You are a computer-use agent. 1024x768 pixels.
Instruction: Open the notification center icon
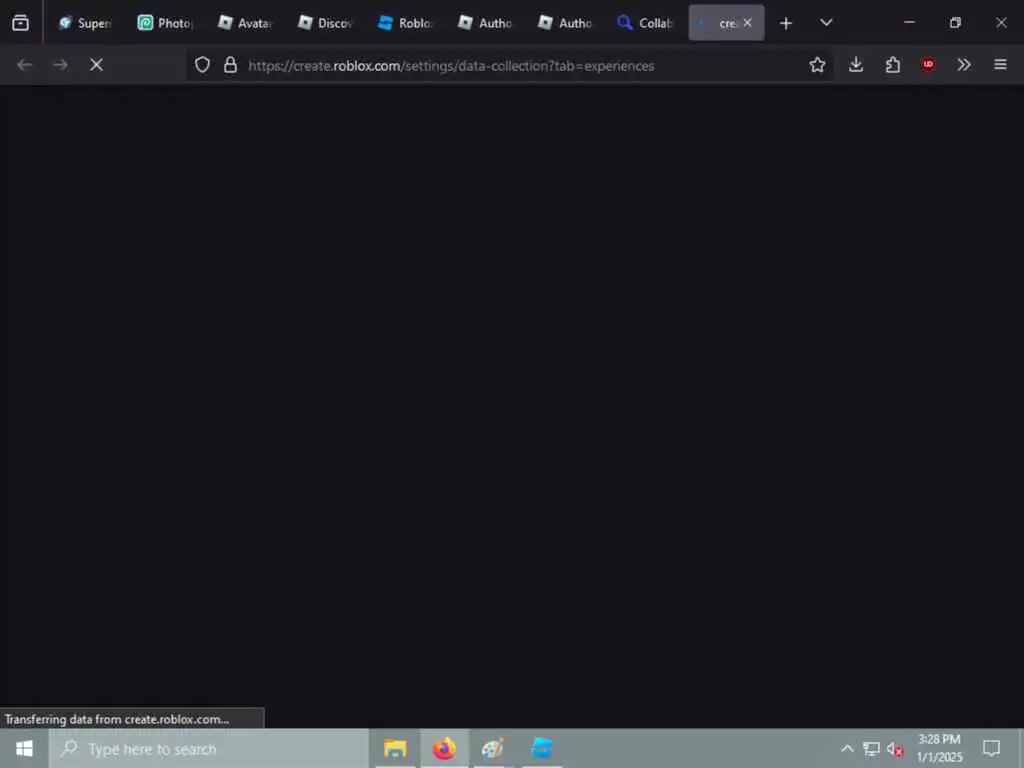coord(991,748)
